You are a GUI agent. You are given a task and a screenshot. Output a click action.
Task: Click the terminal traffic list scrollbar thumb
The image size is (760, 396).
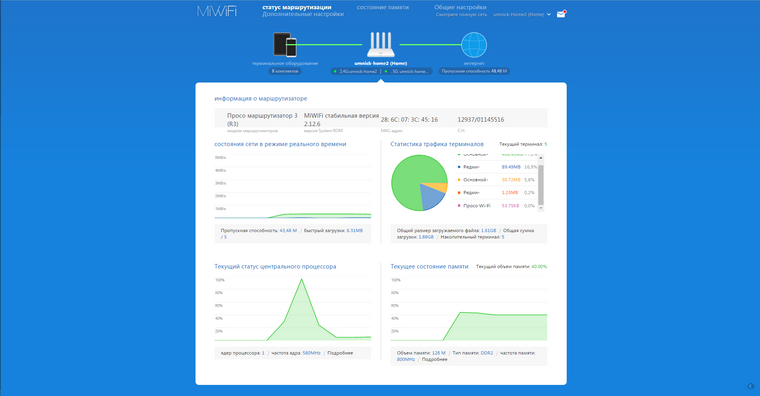pos(541,185)
